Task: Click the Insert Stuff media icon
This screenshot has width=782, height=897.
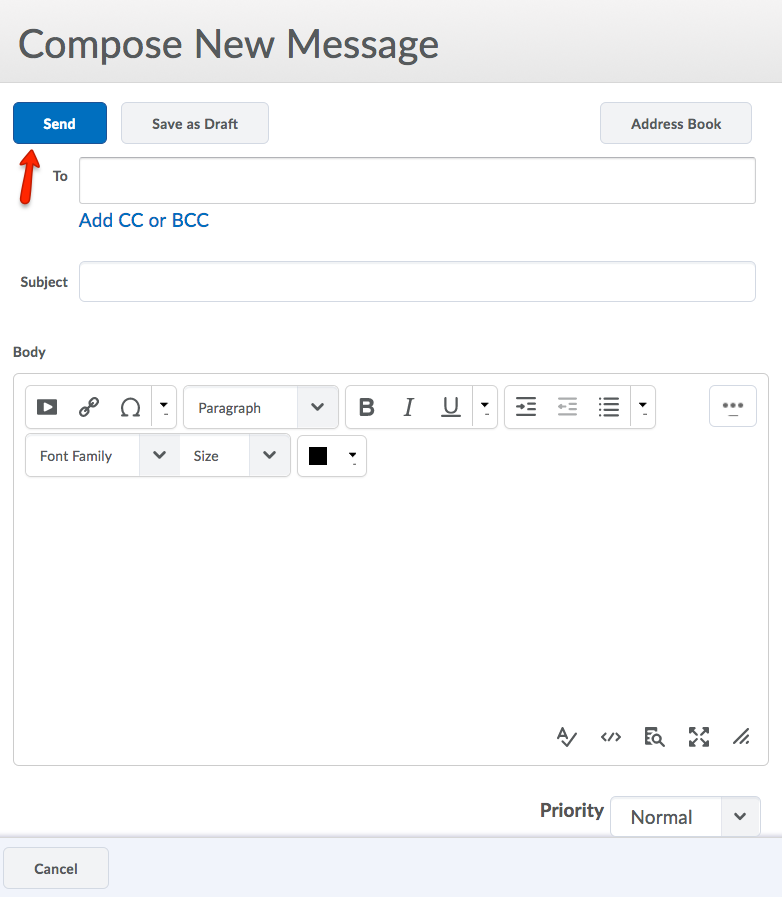Action: click(47, 407)
